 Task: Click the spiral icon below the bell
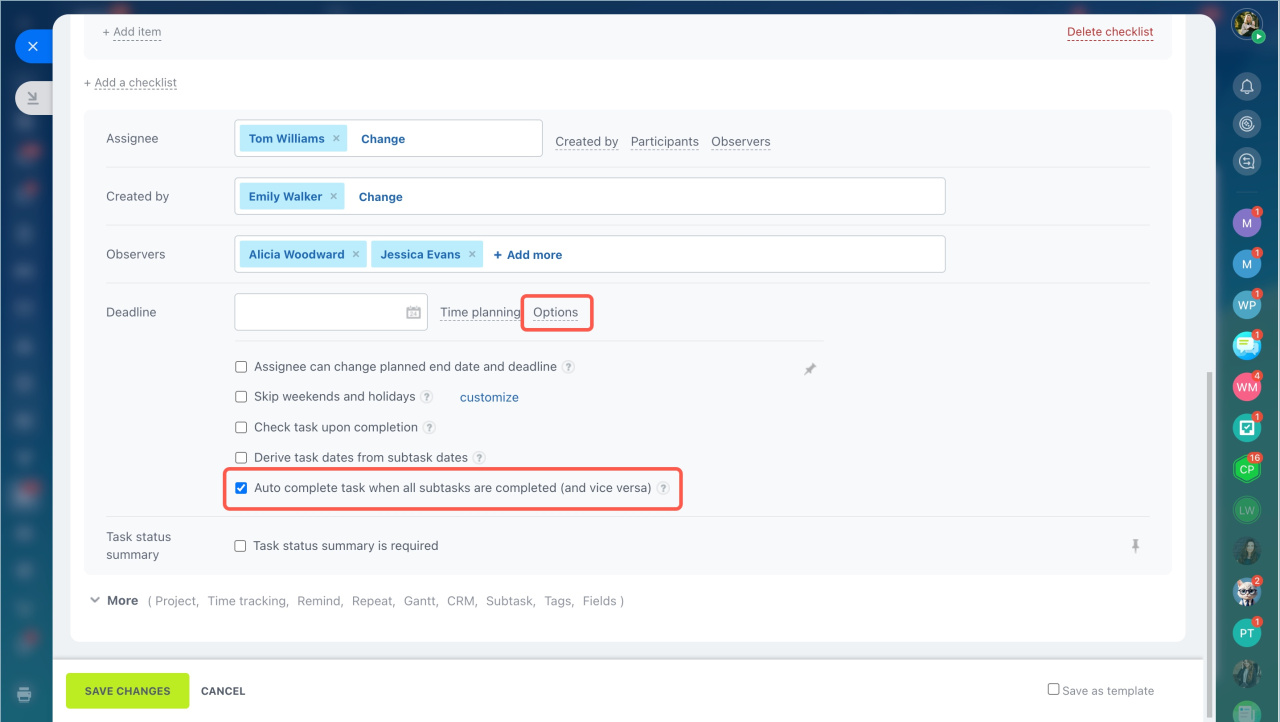(x=1247, y=123)
